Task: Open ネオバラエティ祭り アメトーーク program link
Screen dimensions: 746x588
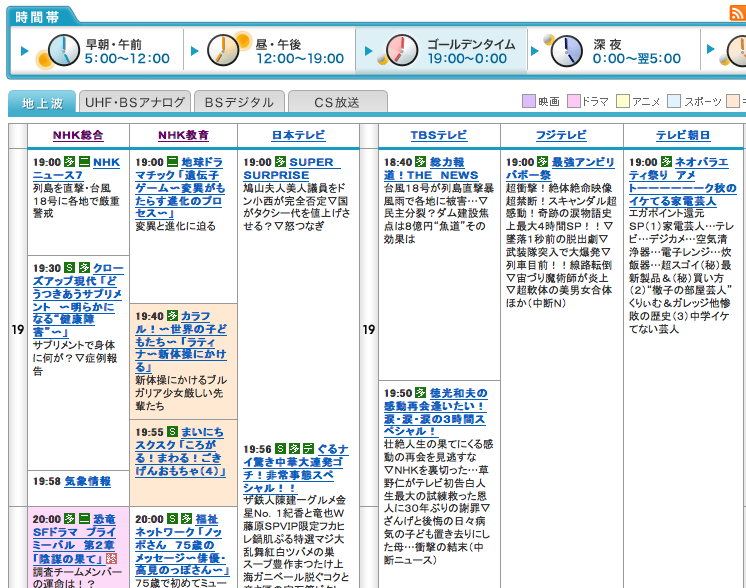Action: (683, 181)
